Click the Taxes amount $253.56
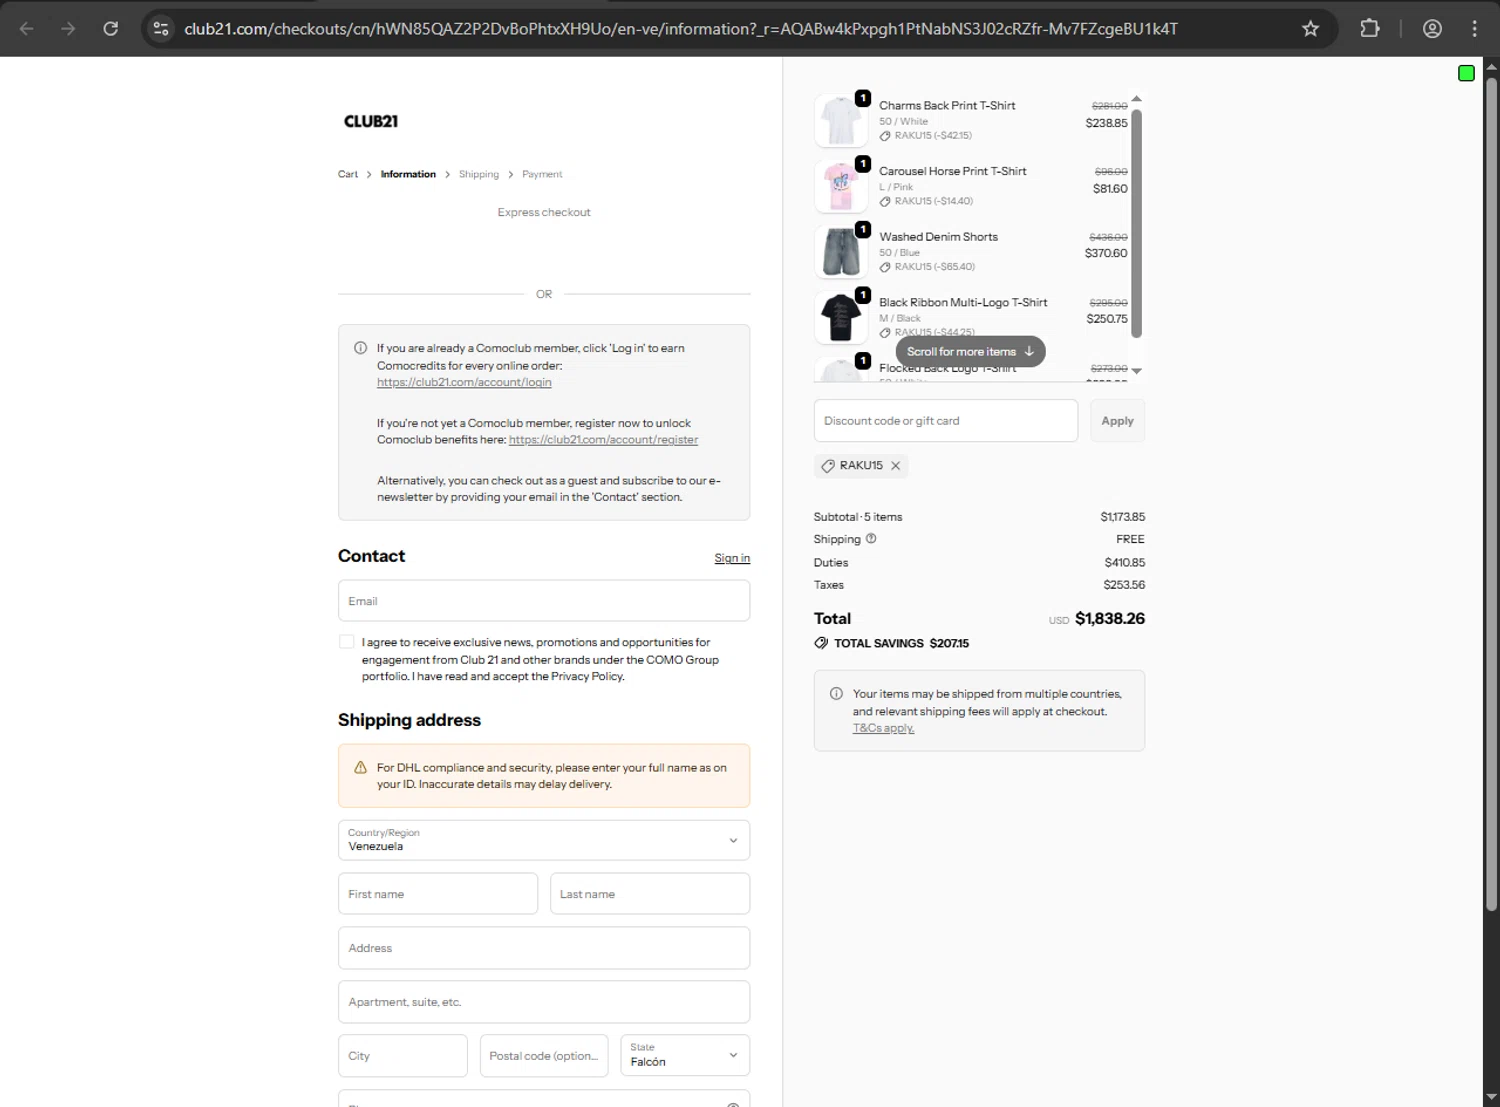 coord(1124,585)
